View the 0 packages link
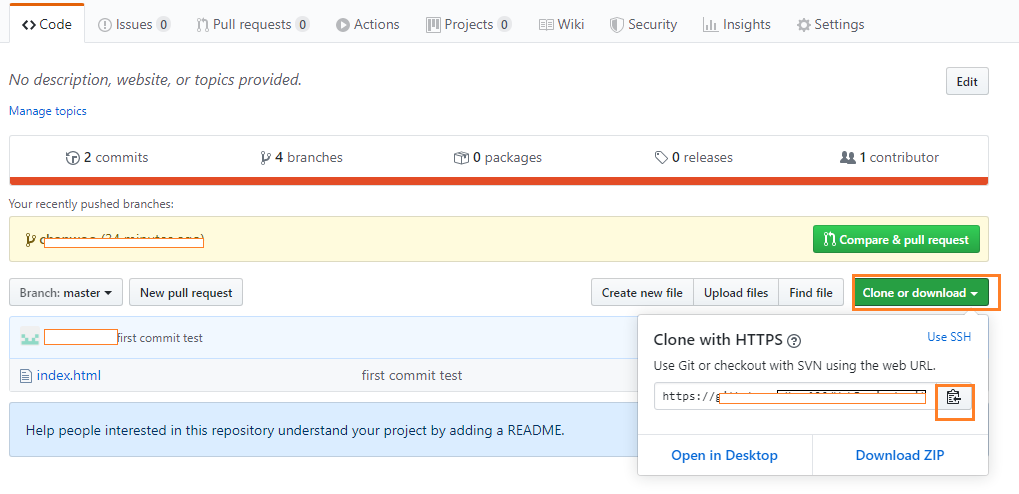Viewport: 1019px width, 494px height. [x=497, y=157]
